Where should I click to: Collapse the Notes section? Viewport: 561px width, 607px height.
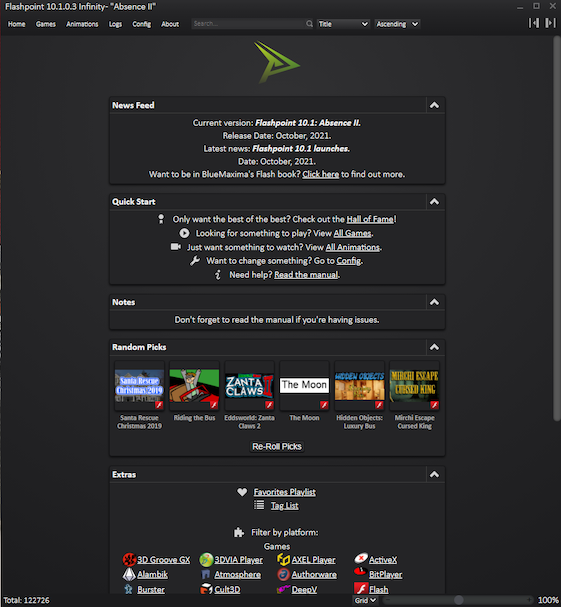[434, 302]
